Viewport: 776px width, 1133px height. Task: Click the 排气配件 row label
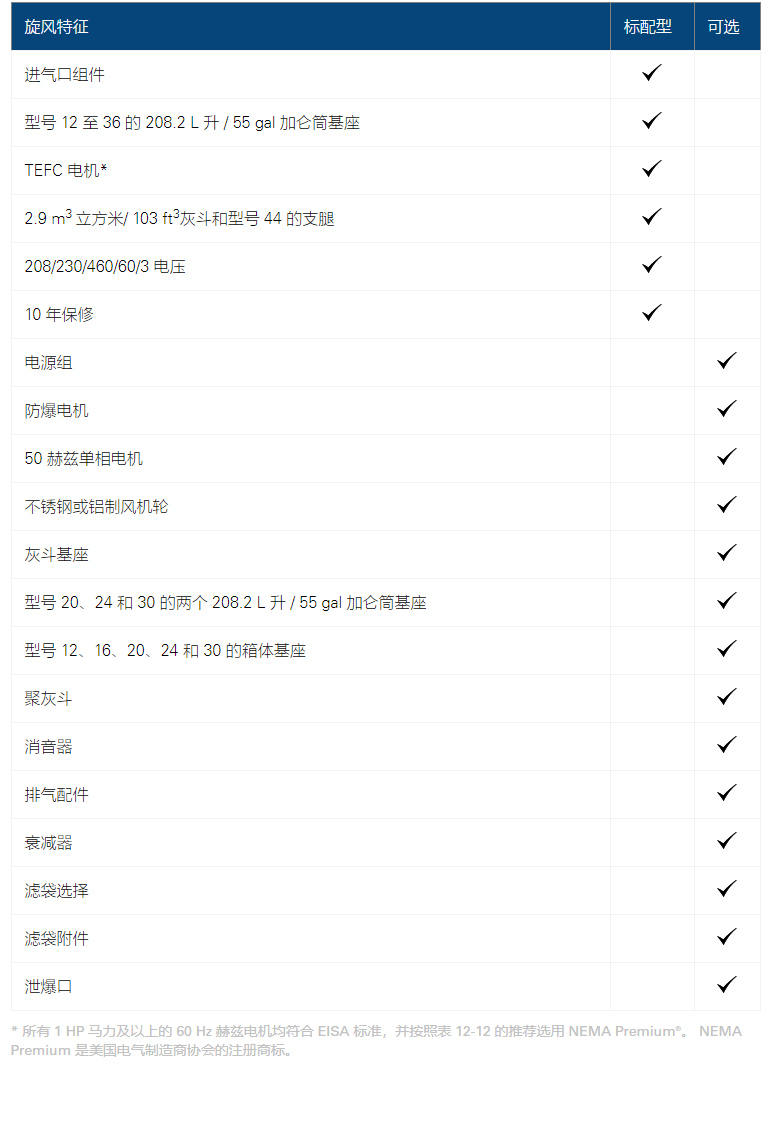(56, 795)
